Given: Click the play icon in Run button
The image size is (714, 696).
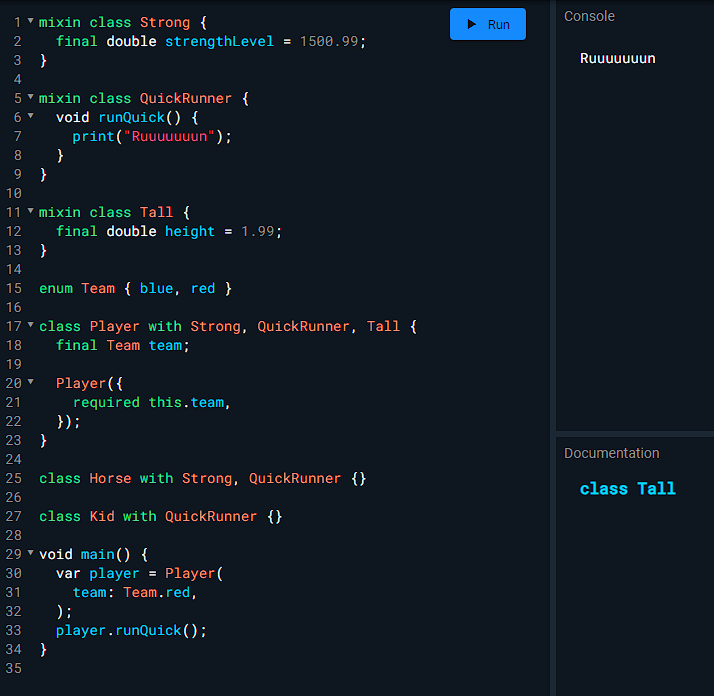Looking at the screenshot, I should coord(472,24).
